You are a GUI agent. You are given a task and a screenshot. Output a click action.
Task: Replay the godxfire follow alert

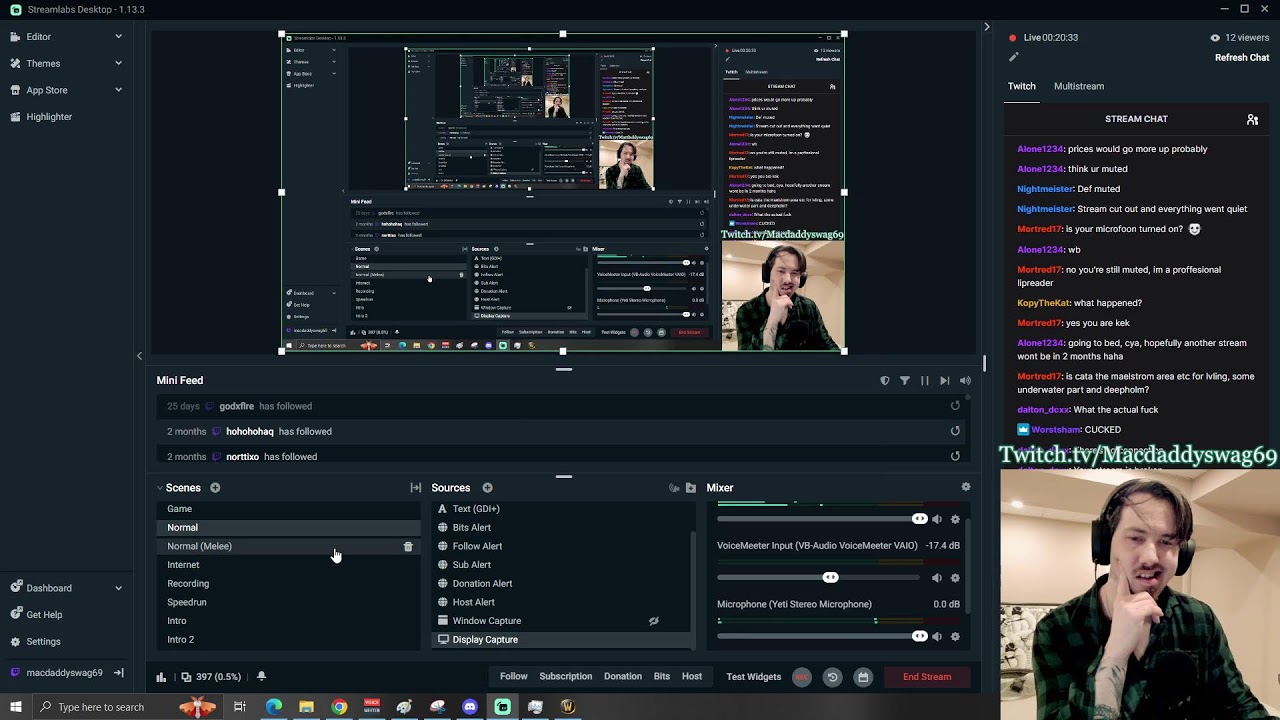coord(955,406)
